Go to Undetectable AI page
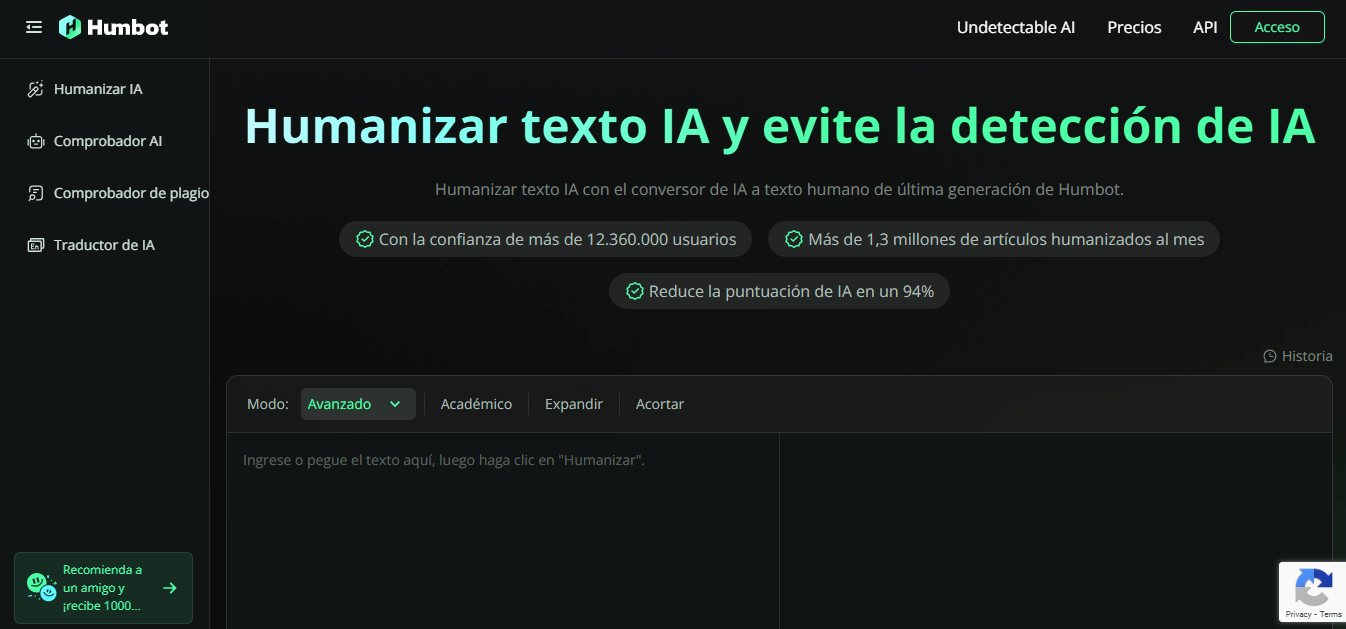The image size is (1346, 629). point(1016,27)
